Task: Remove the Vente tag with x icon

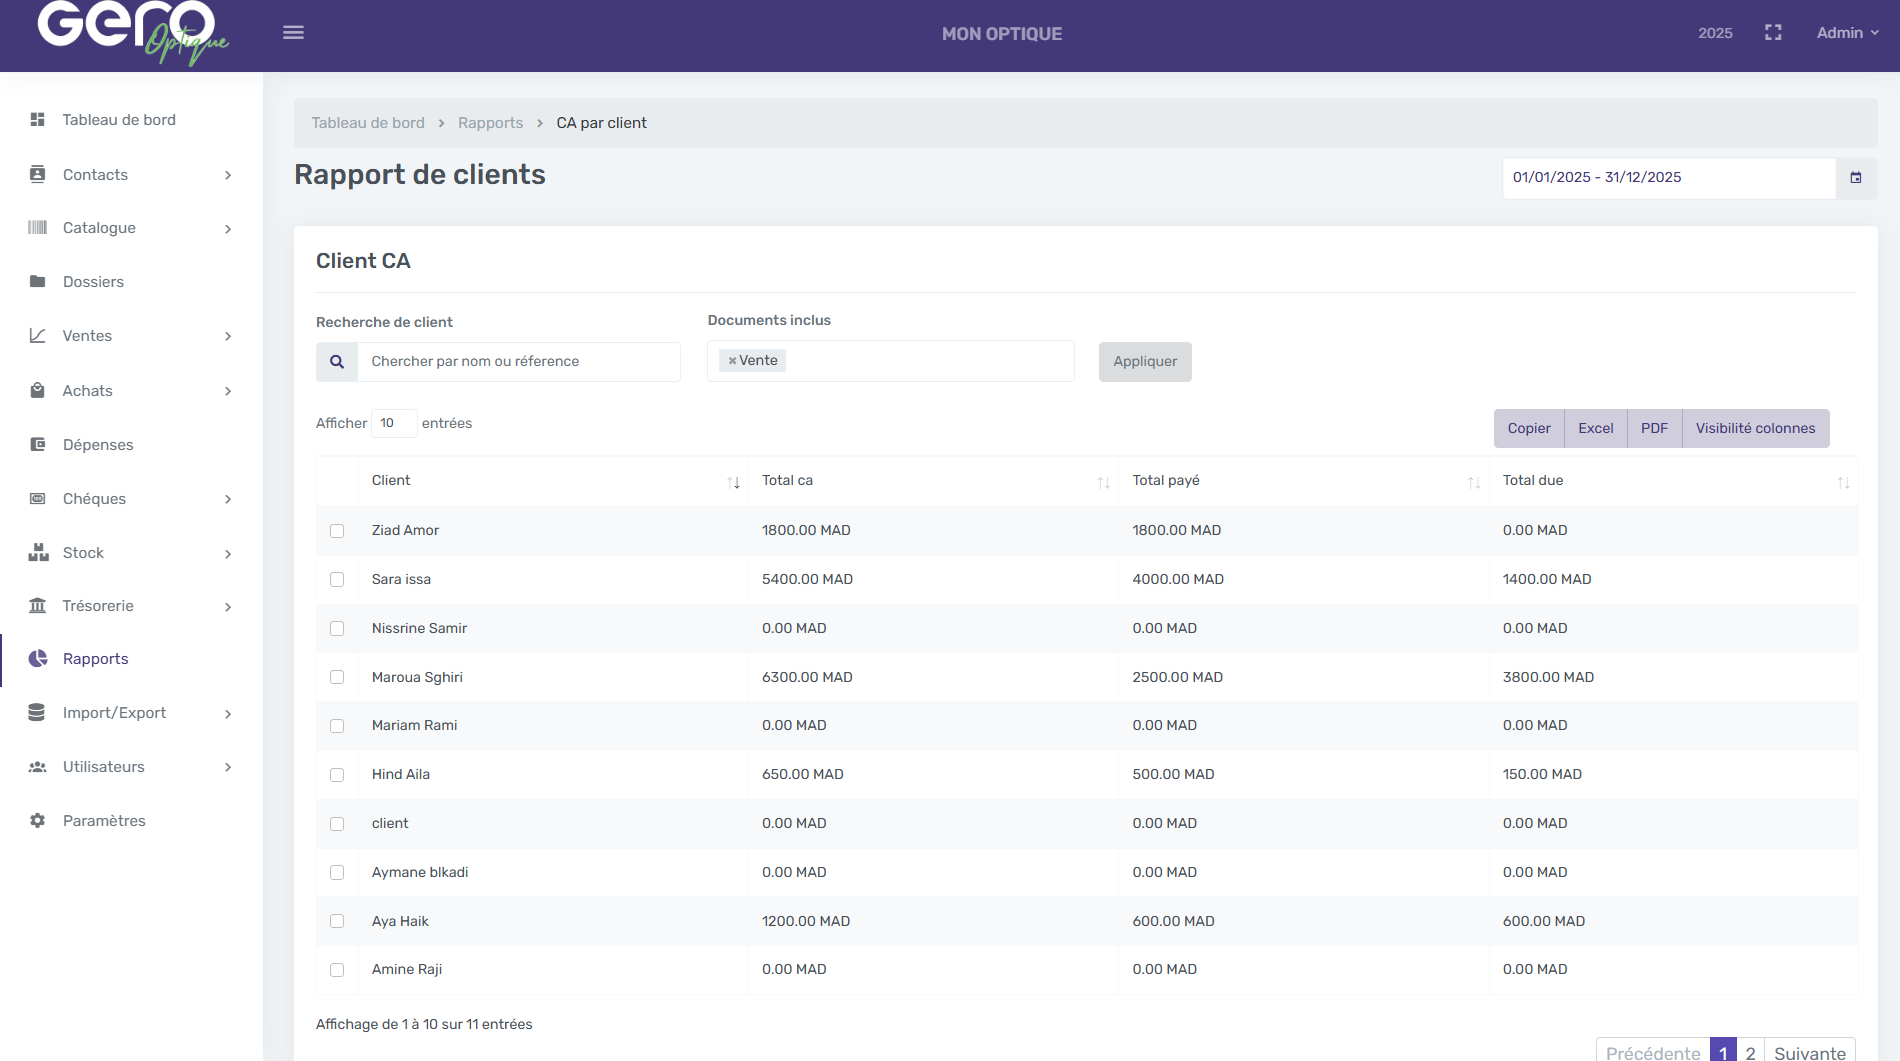Action: click(732, 361)
